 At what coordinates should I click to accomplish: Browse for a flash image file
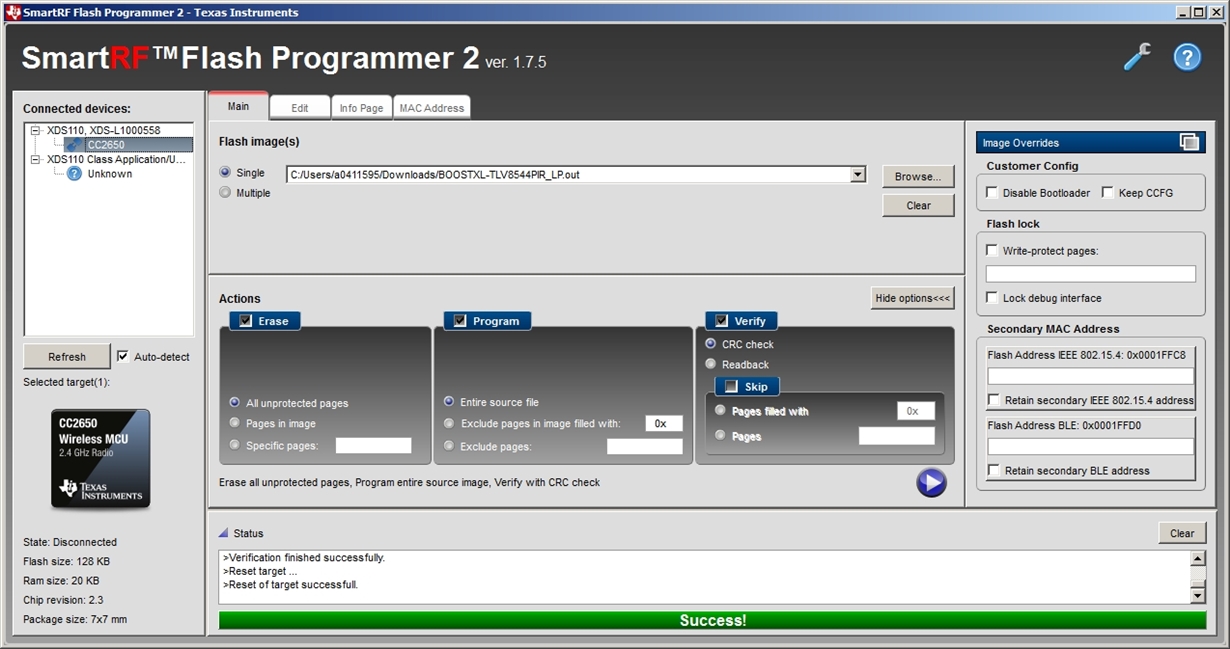pyautogui.click(x=917, y=176)
